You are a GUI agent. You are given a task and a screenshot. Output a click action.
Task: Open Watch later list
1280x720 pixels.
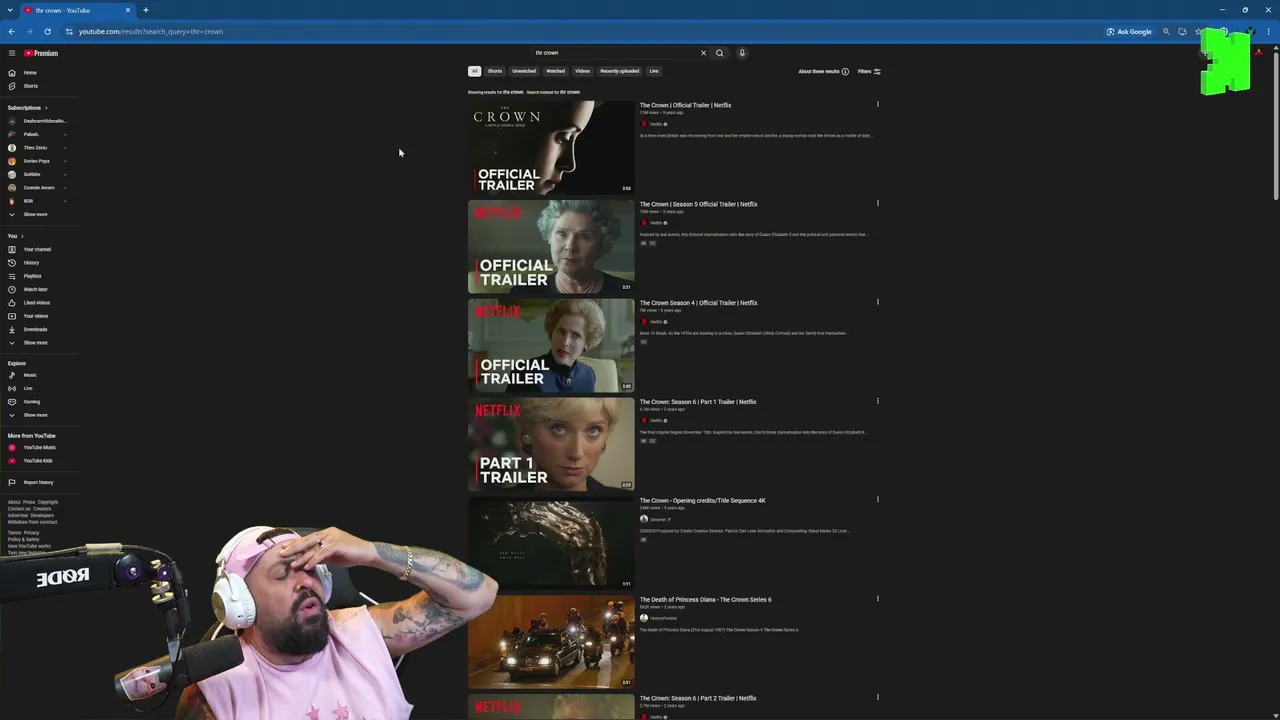point(35,289)
